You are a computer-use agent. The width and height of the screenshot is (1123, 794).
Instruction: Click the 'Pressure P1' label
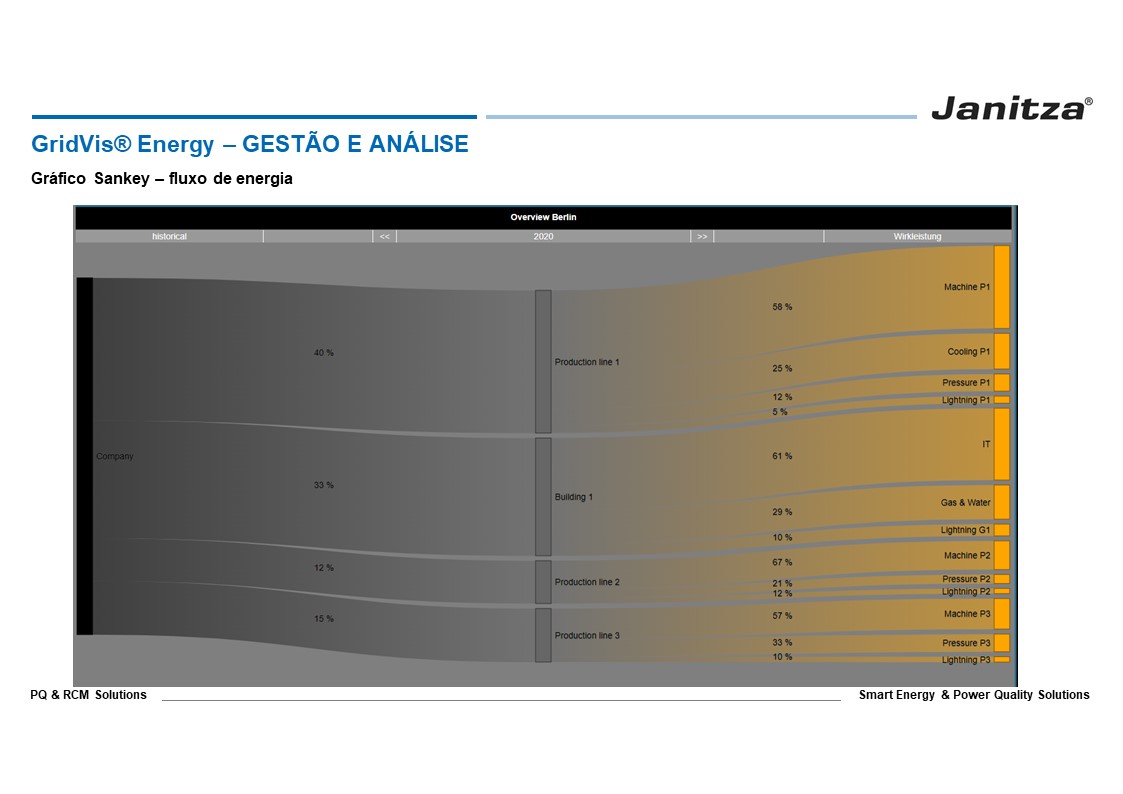click(x=966, y=382)
